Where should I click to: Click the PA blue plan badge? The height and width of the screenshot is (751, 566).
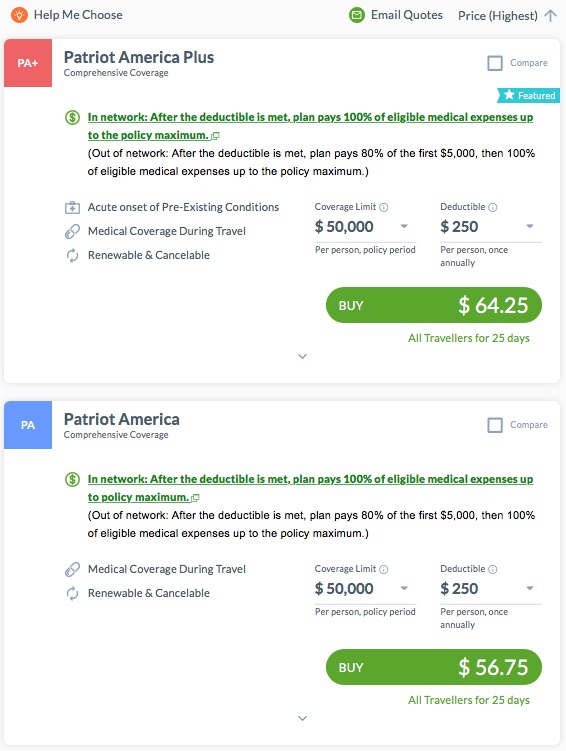point(28,425)
